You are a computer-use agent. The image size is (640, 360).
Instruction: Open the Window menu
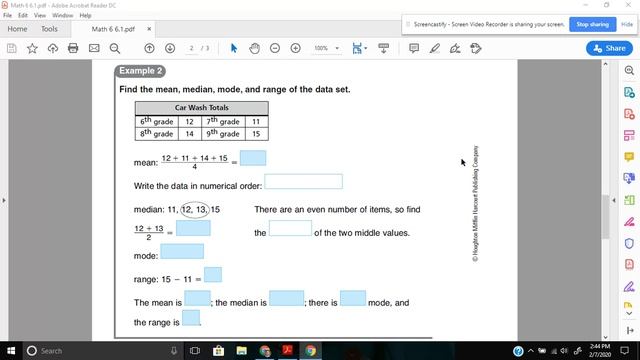pos(62,15)
